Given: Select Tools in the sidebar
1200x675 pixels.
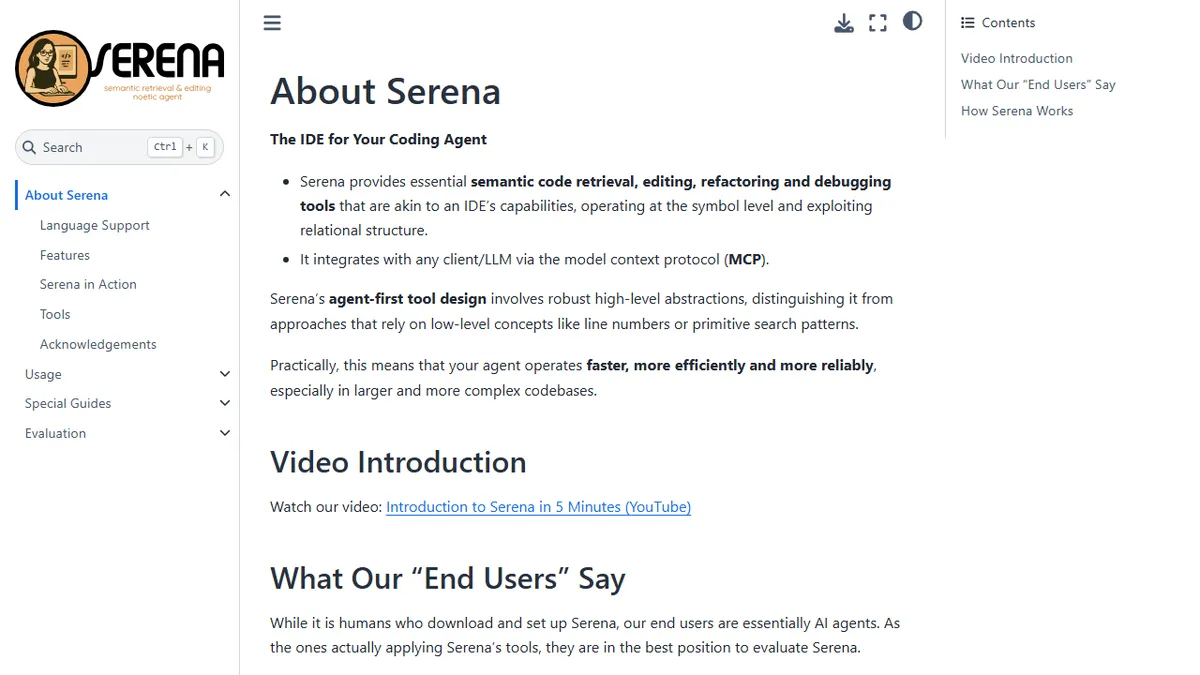Looking at the screenshot, I should (x=55, y=314).
